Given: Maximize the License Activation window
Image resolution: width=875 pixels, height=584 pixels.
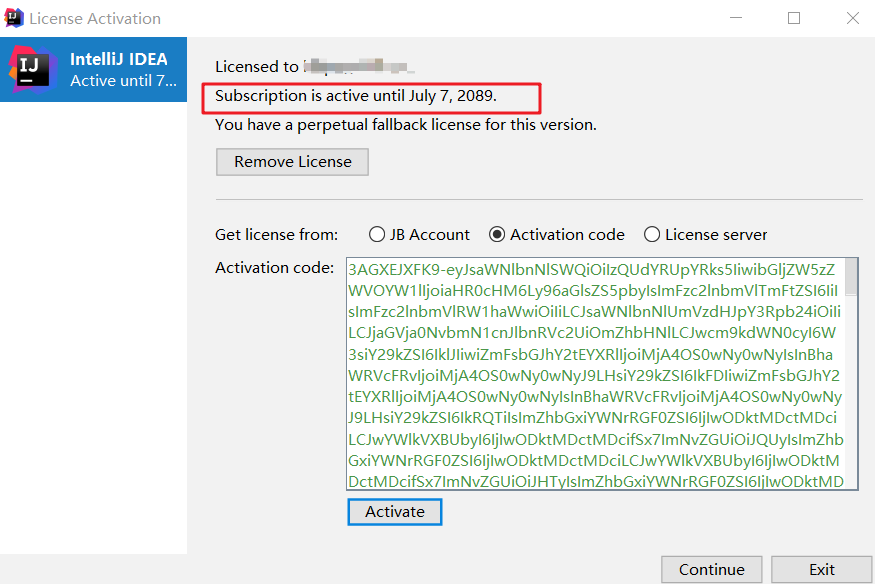Looking at the screenshot, I should pos(794,18).
